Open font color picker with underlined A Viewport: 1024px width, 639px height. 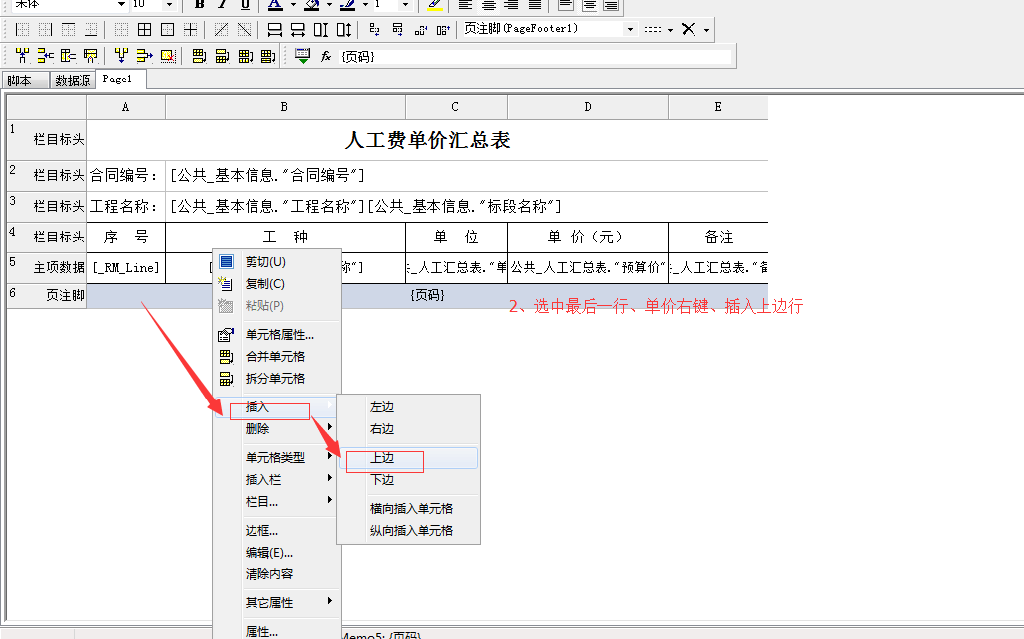pos(275,5)
